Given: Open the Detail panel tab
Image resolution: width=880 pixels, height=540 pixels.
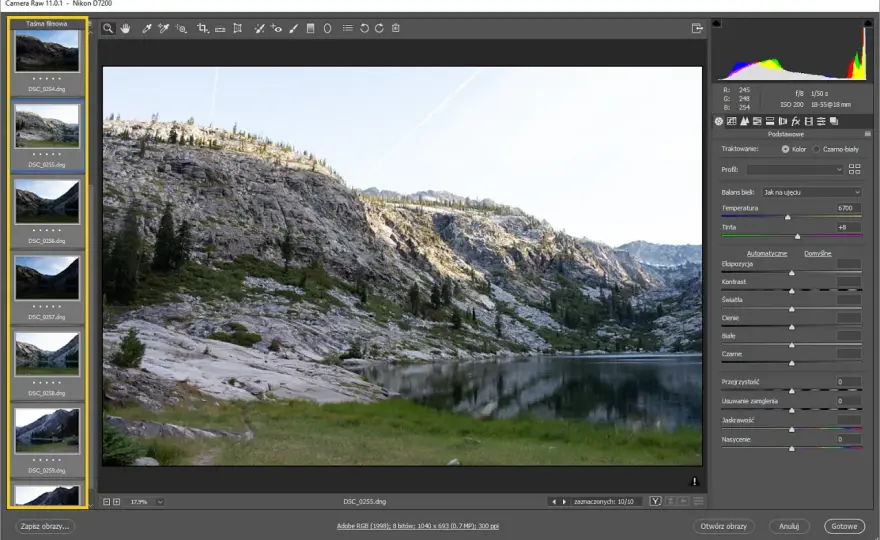Looking at the screenshot, I should (x=744, y=121).
